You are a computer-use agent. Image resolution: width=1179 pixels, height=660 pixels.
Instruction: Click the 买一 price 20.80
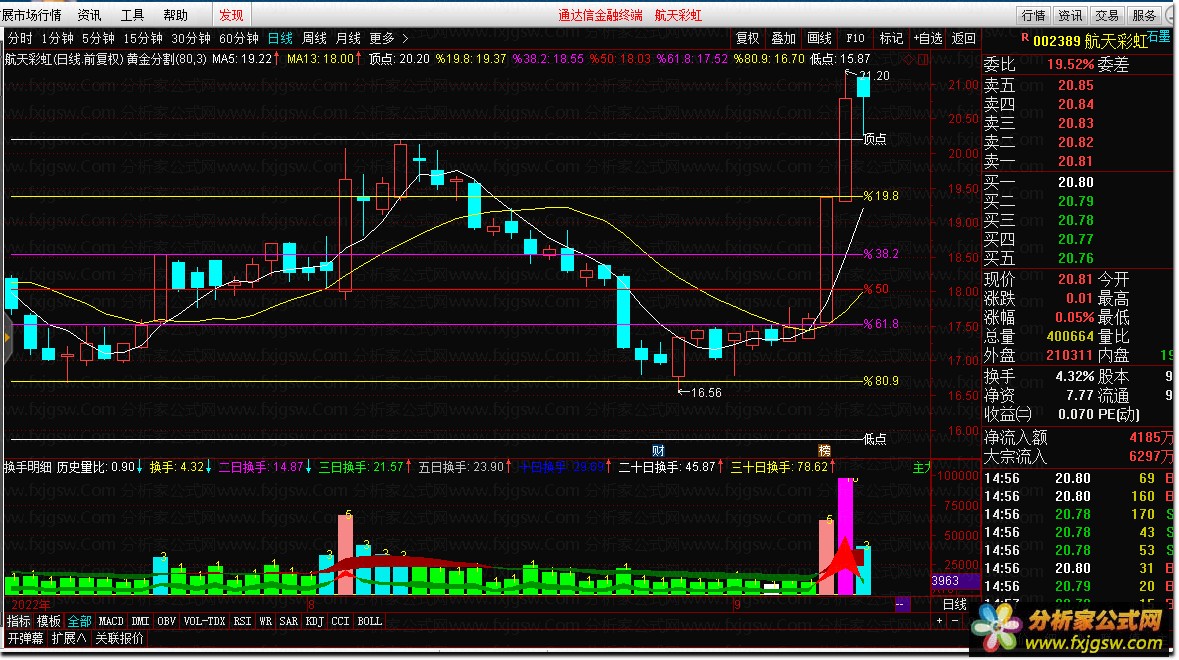[1075, 183]
